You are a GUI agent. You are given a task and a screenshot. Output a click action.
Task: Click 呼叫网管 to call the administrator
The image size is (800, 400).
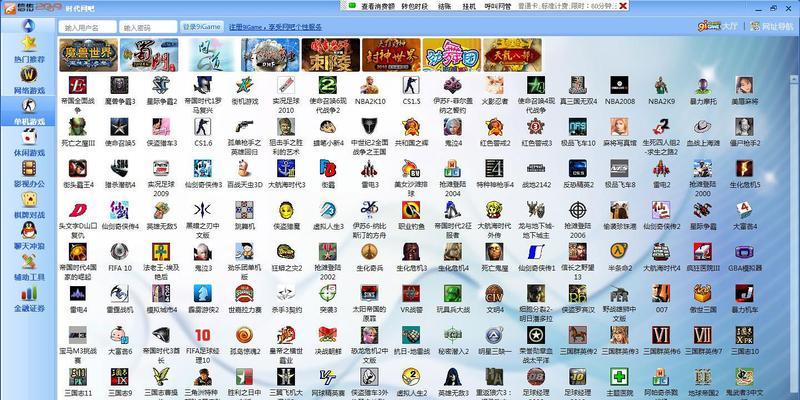pyautogui.click(x=497, y=6)
